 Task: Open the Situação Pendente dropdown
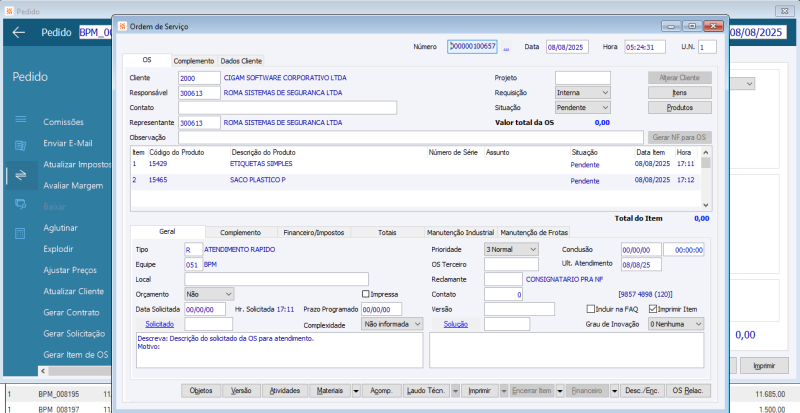coord(583,108)
